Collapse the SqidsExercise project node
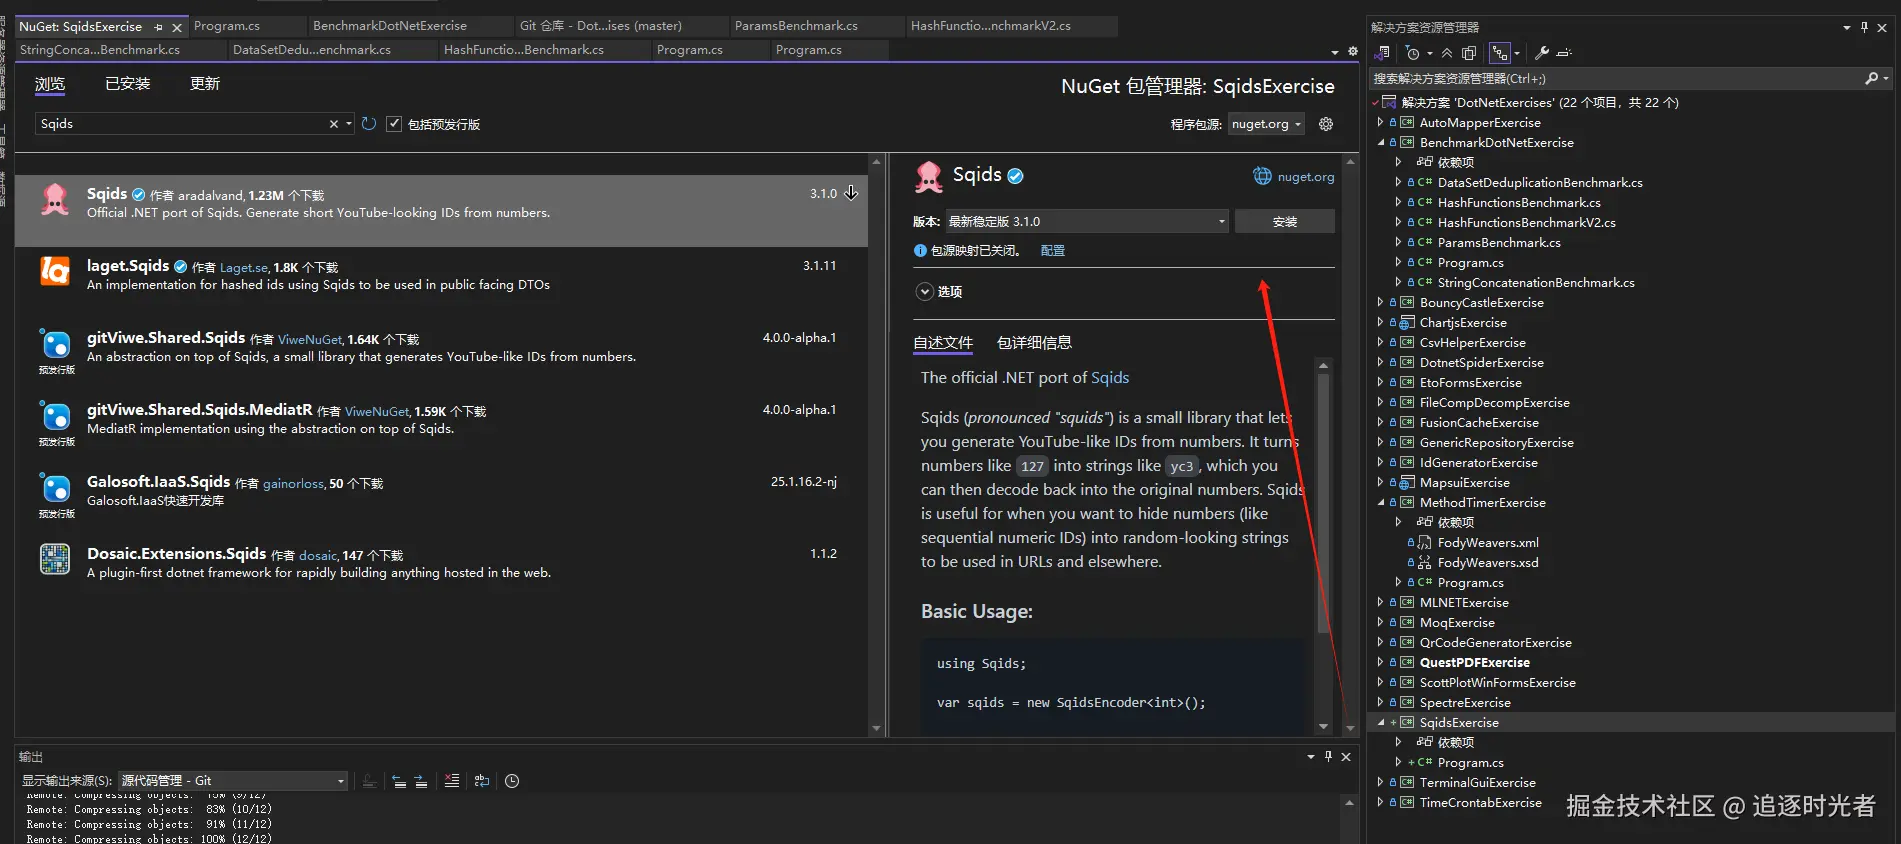1901x844 pixels. [x=1381, y=723]
